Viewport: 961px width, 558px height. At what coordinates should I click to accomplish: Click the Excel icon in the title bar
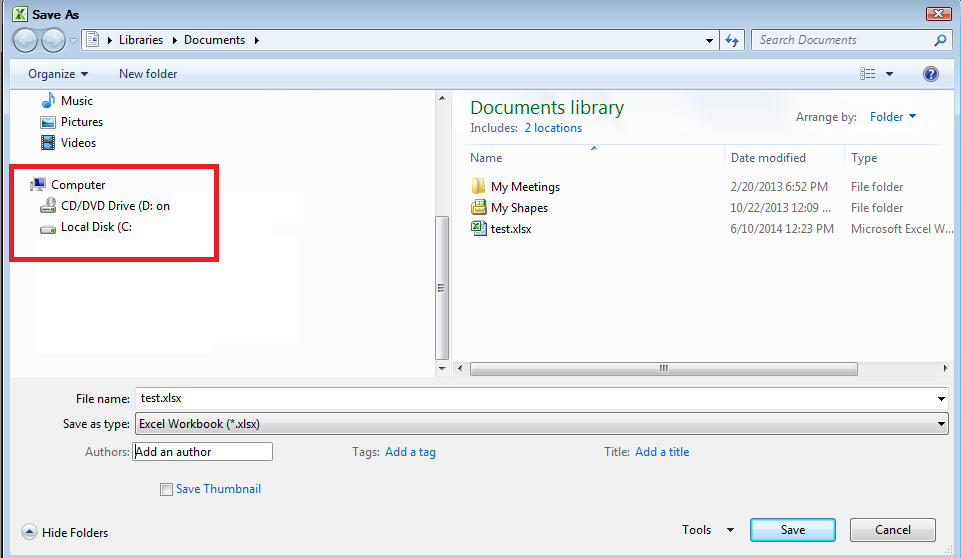(20, 14)
